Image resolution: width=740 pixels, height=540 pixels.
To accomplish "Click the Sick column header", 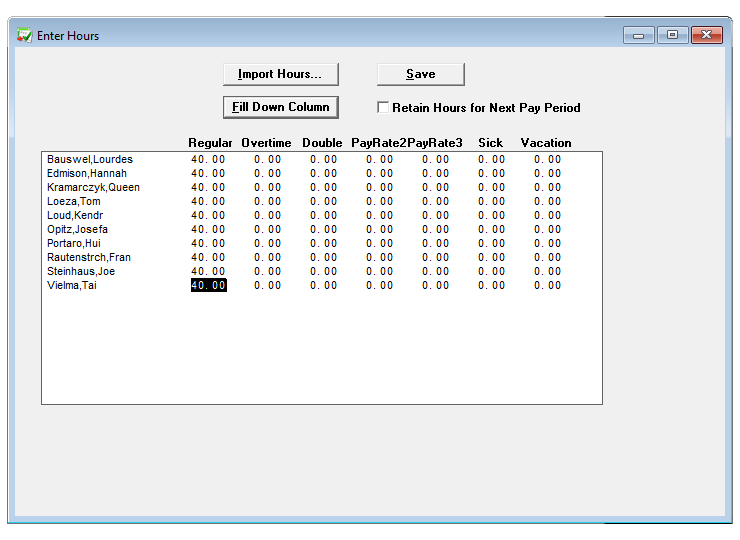I will coord(490,143).
